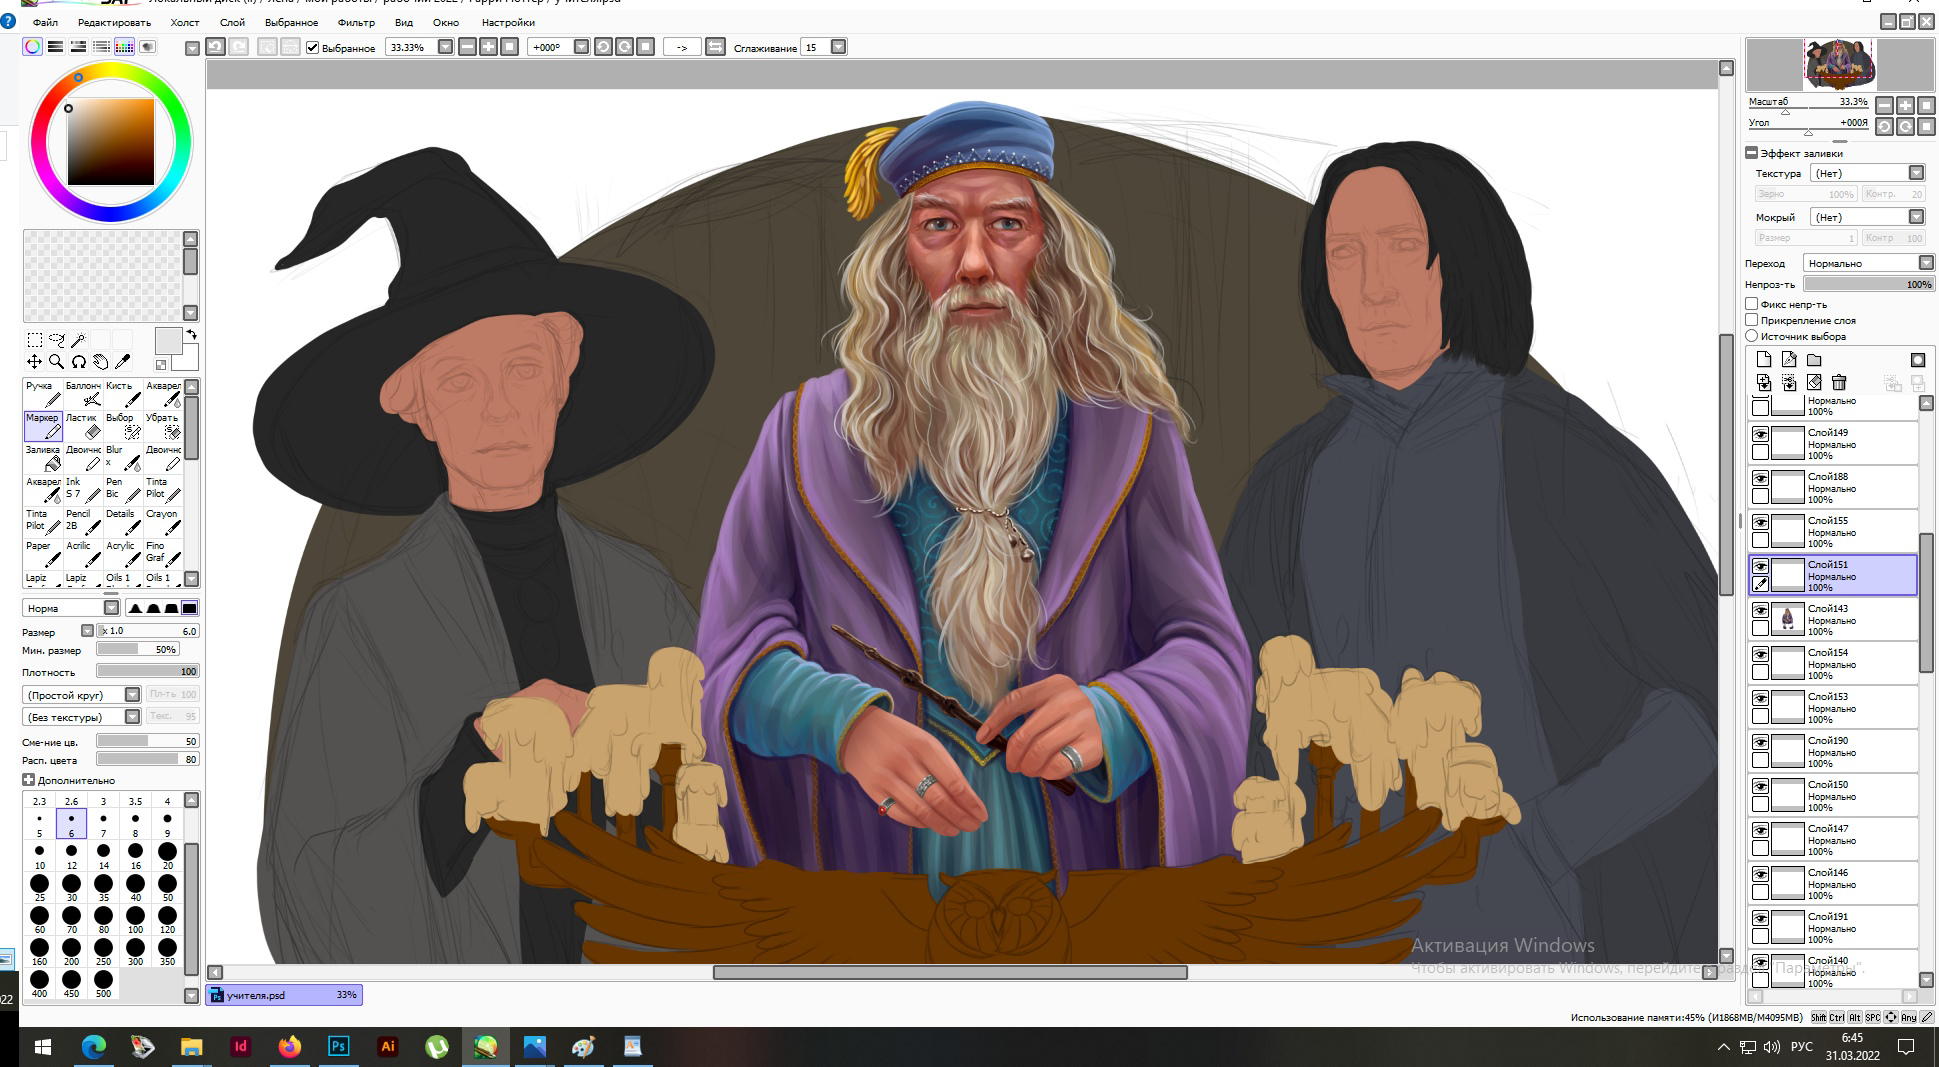Adjust Плотность density slider
1939x1067 pixels.
(148, 672)
